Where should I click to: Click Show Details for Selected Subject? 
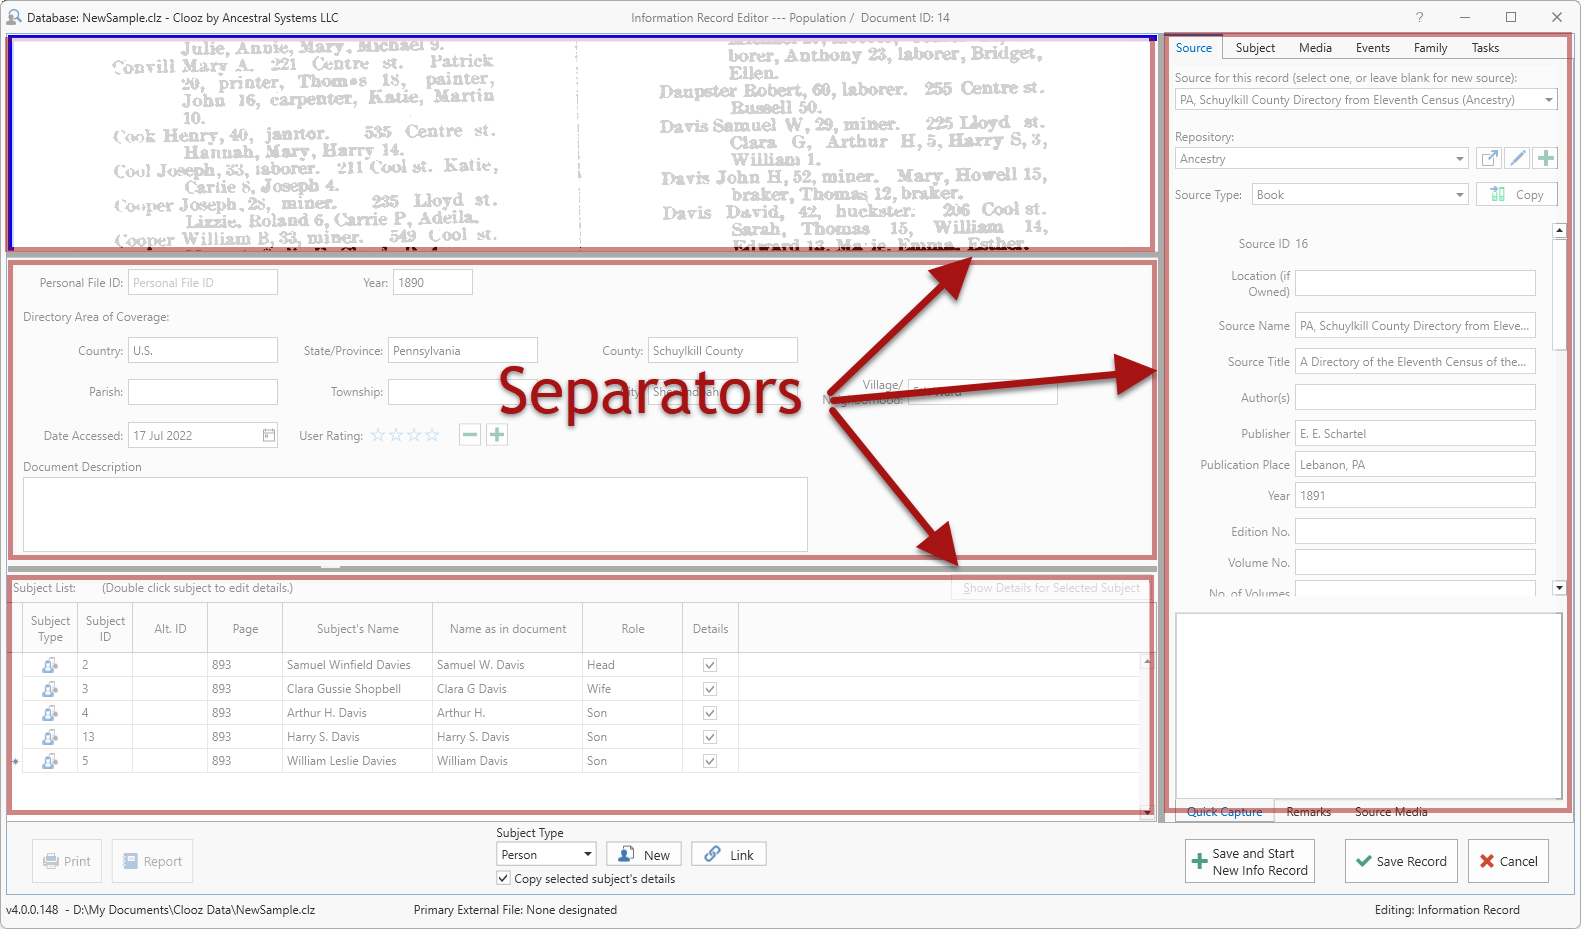pos(1051,588)
